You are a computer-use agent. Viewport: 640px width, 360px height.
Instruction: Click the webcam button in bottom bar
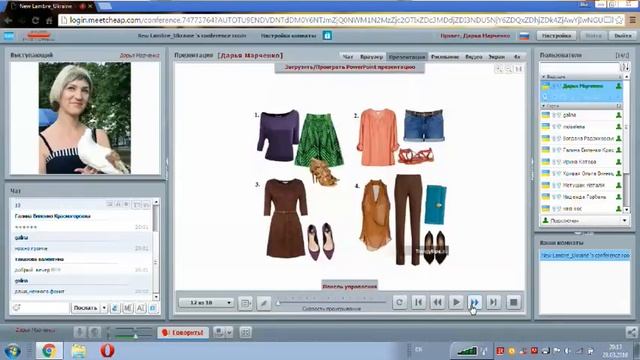point(220,332)
